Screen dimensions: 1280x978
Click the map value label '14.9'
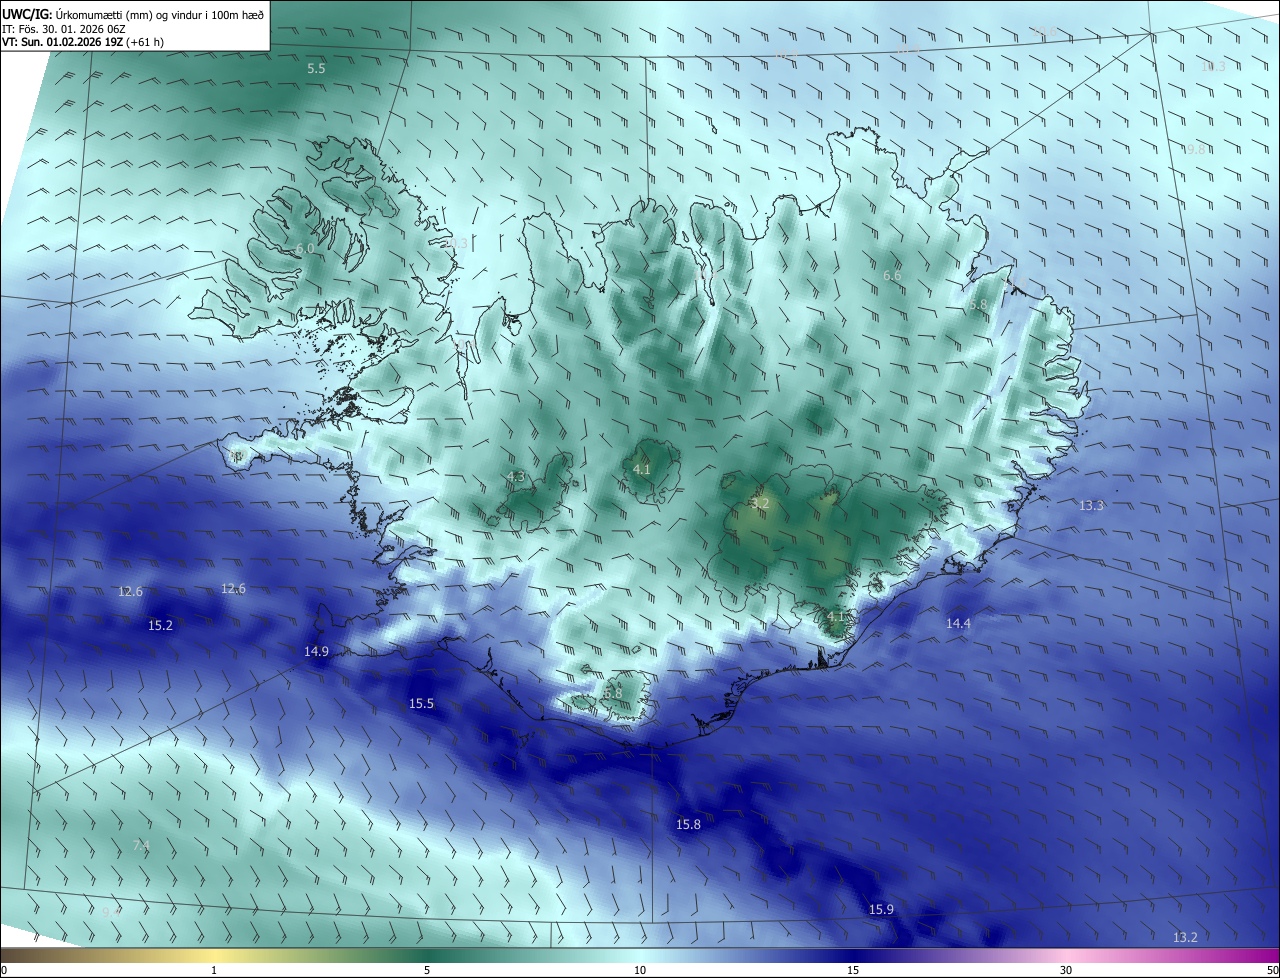pos(316,652)
